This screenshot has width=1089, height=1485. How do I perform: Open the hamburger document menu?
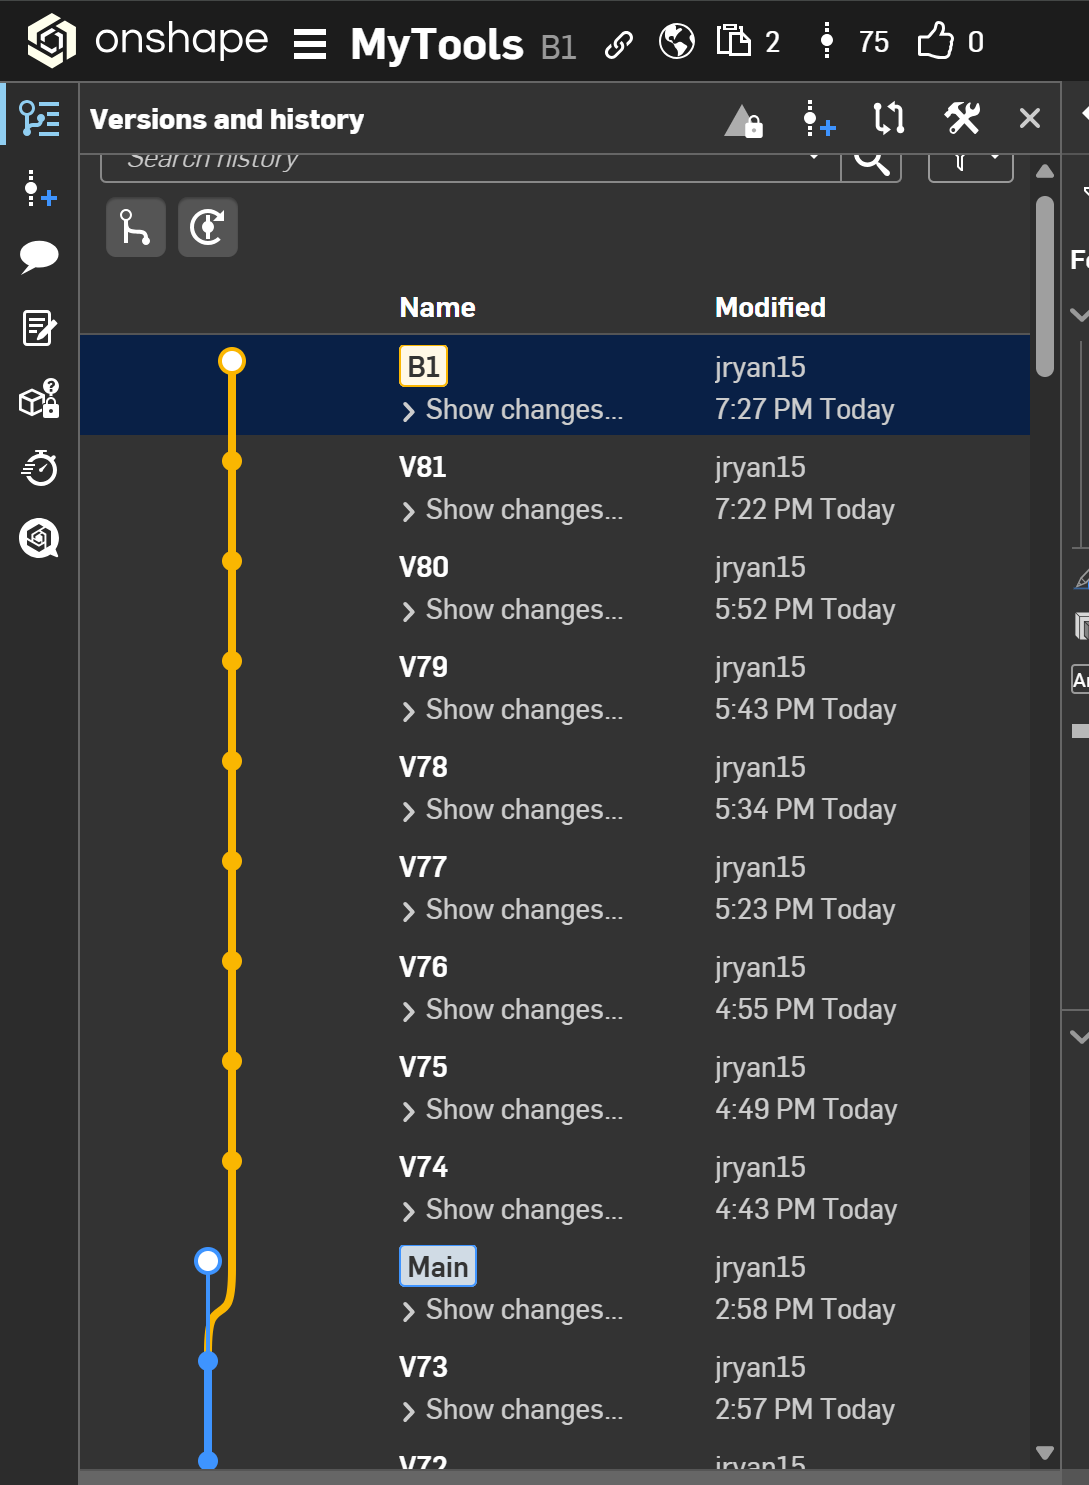click(x=310, y=44)
